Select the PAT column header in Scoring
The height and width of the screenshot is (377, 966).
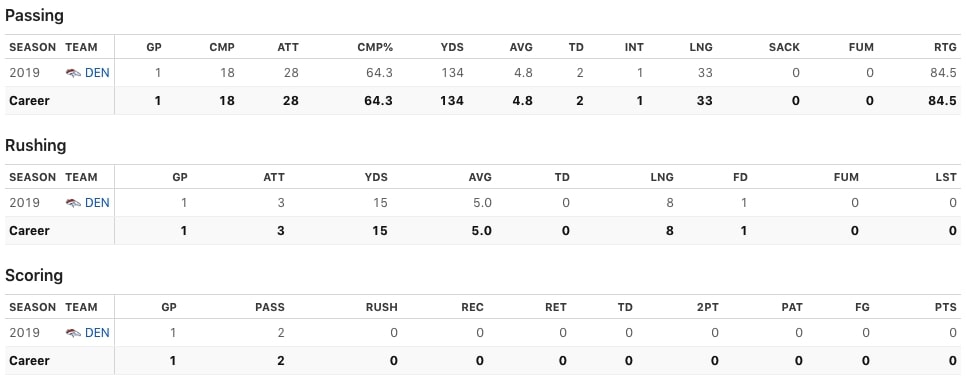792,307
